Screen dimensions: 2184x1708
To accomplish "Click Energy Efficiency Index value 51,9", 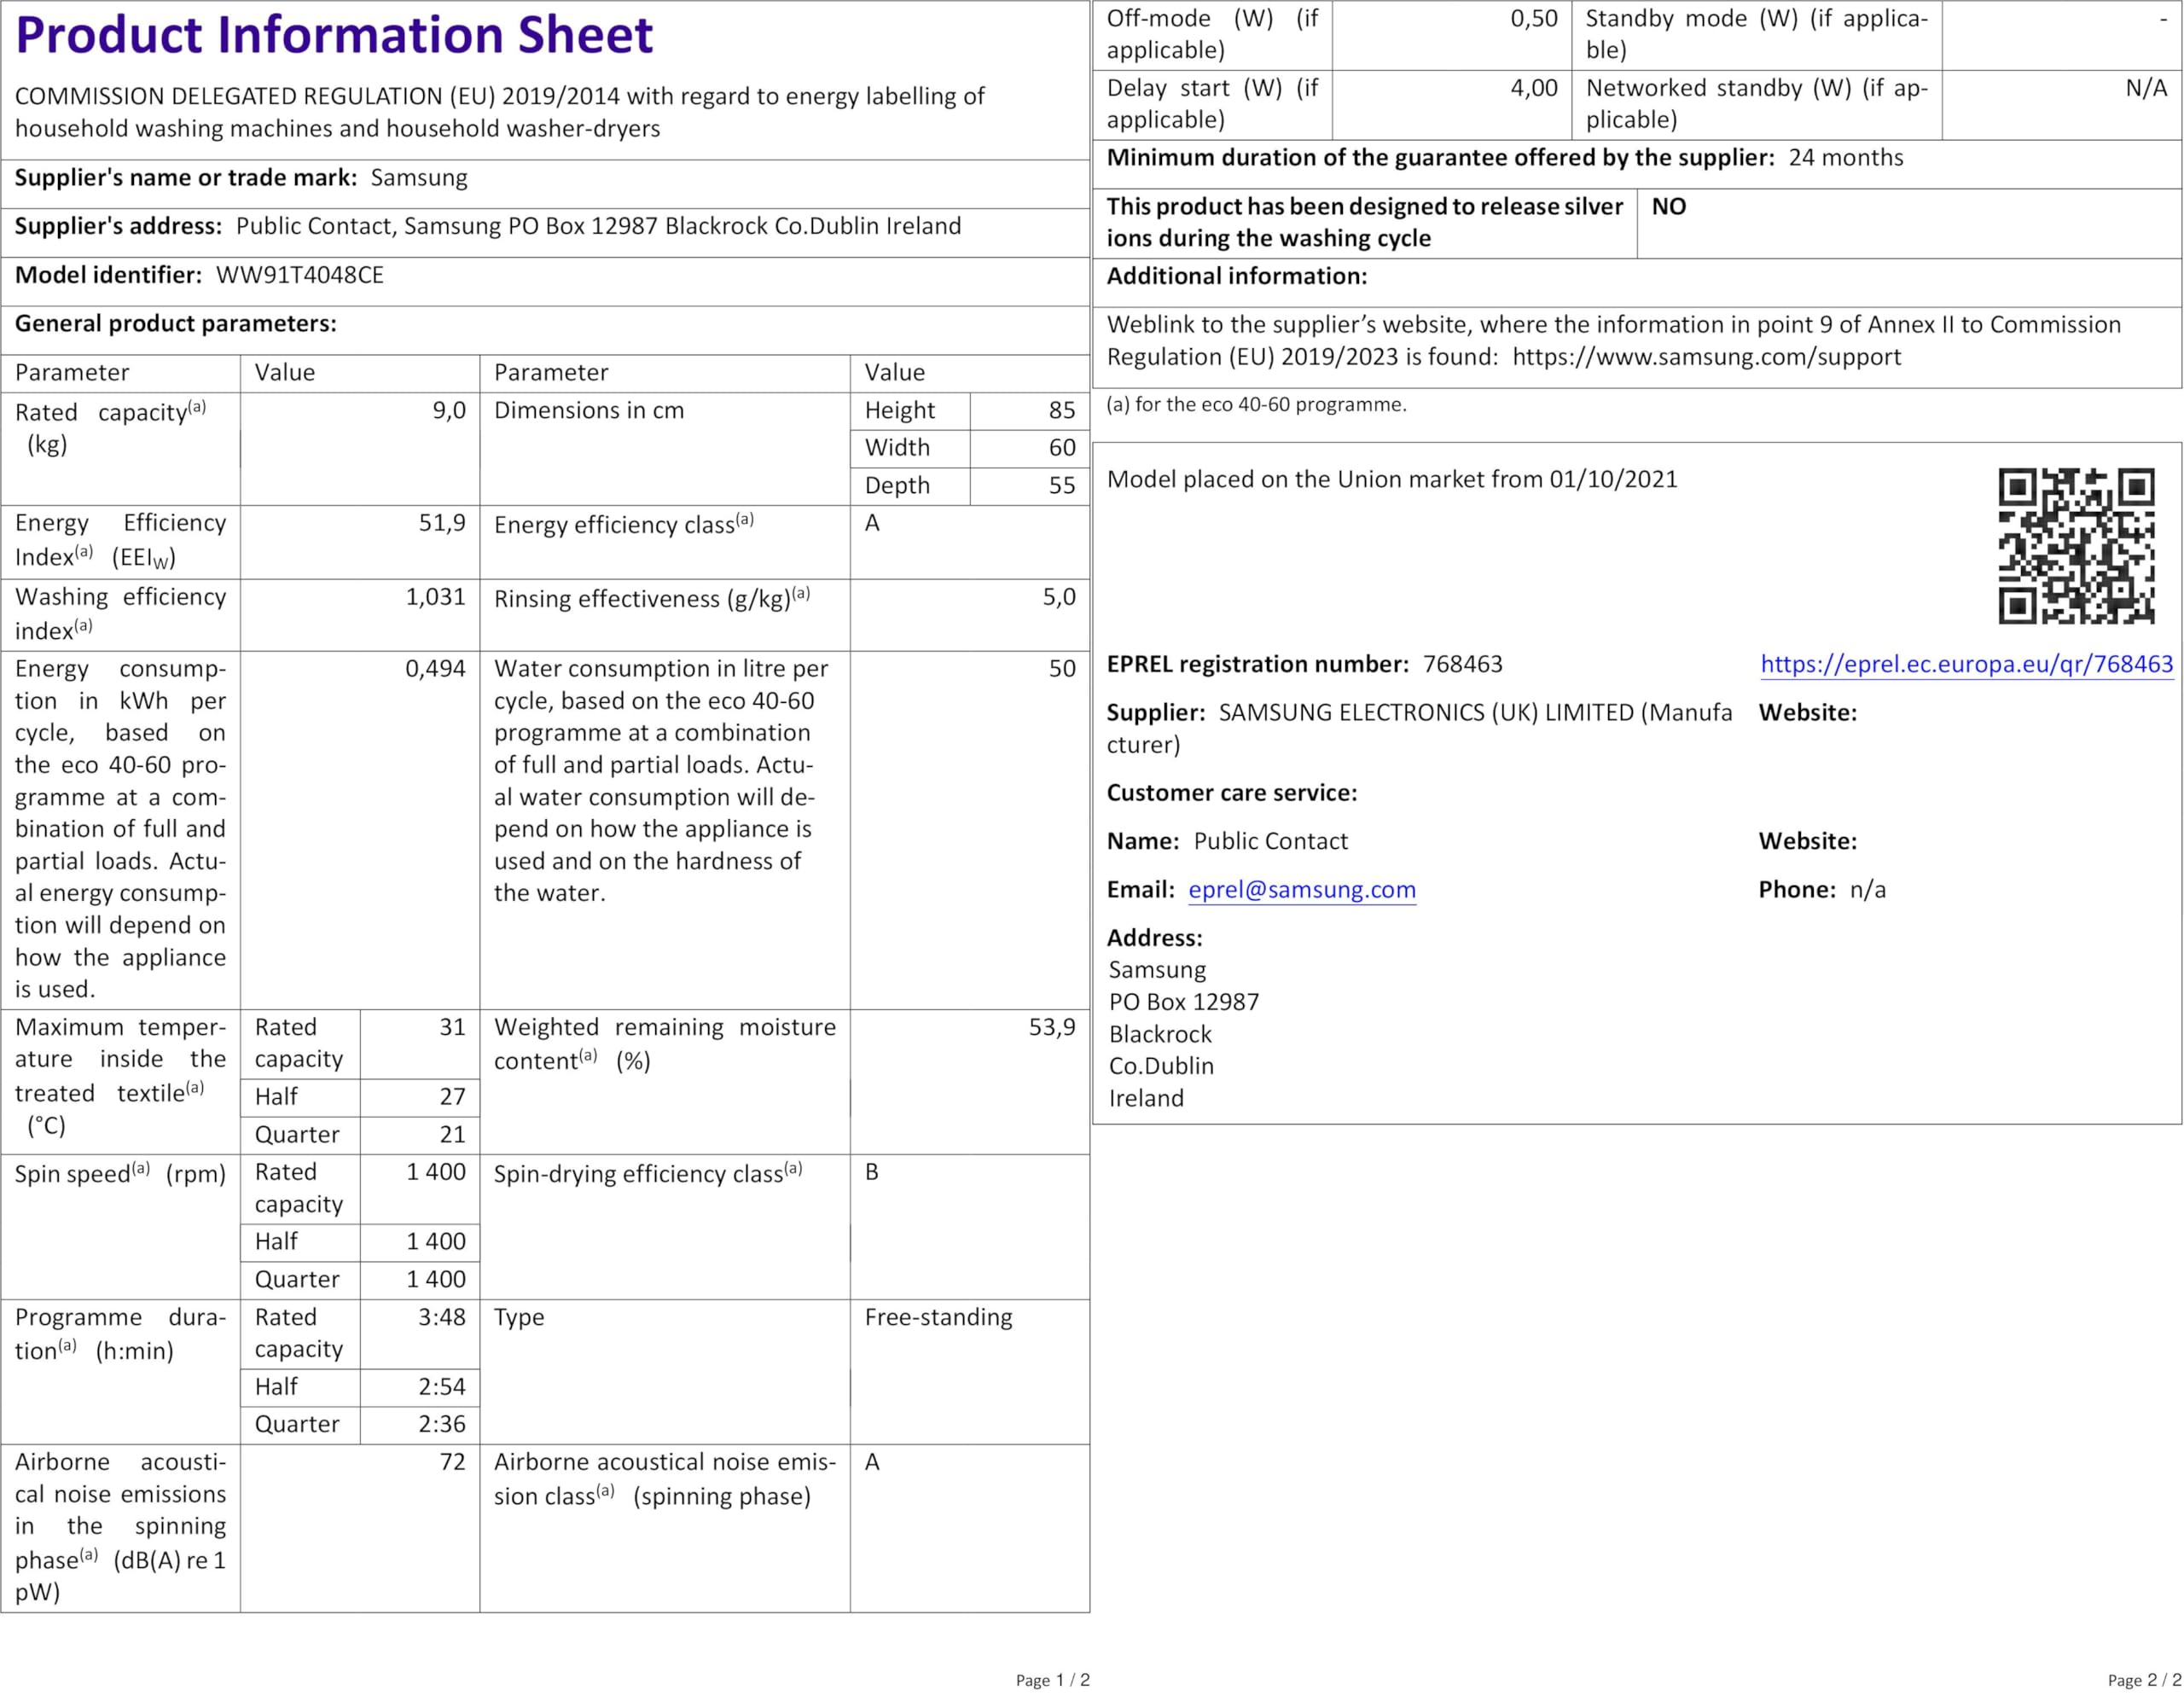I will tap(442, 523).
